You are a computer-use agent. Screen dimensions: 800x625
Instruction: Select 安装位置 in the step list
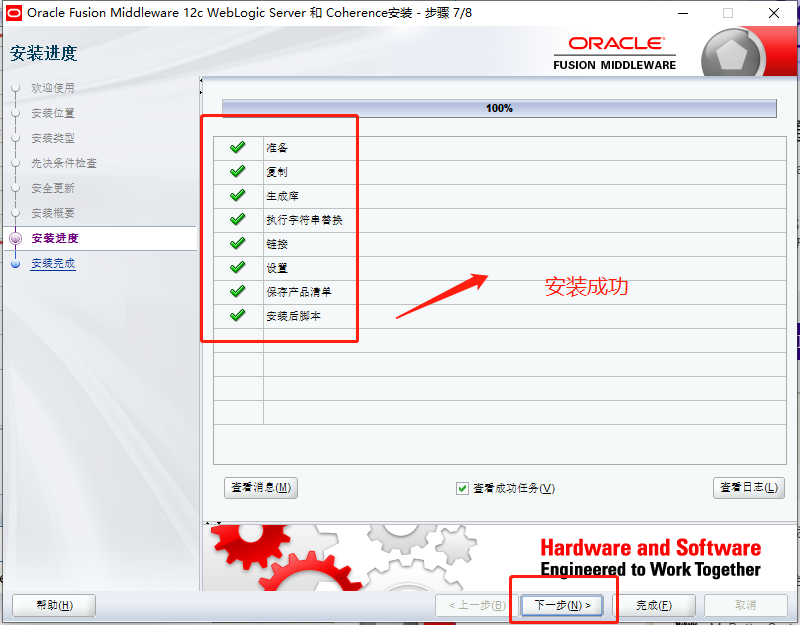pyautogui.click(x=53, y=113)
